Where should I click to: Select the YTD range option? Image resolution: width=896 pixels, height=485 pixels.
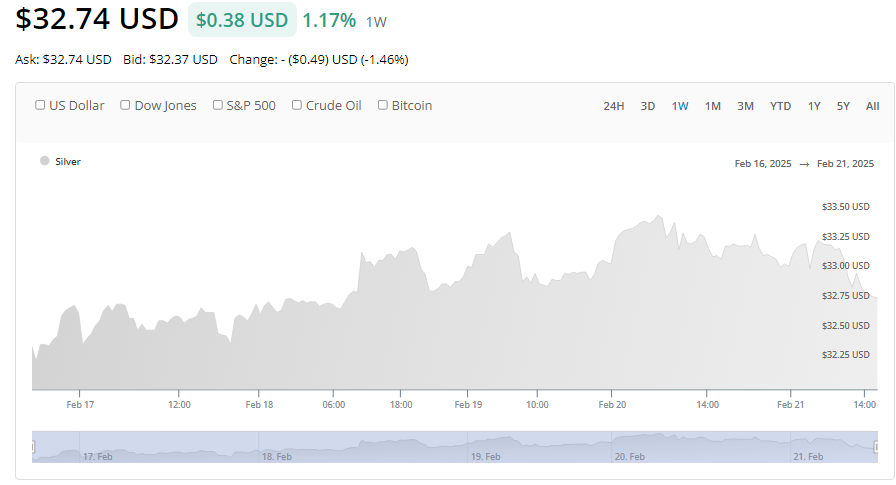(x=781, y=106)
